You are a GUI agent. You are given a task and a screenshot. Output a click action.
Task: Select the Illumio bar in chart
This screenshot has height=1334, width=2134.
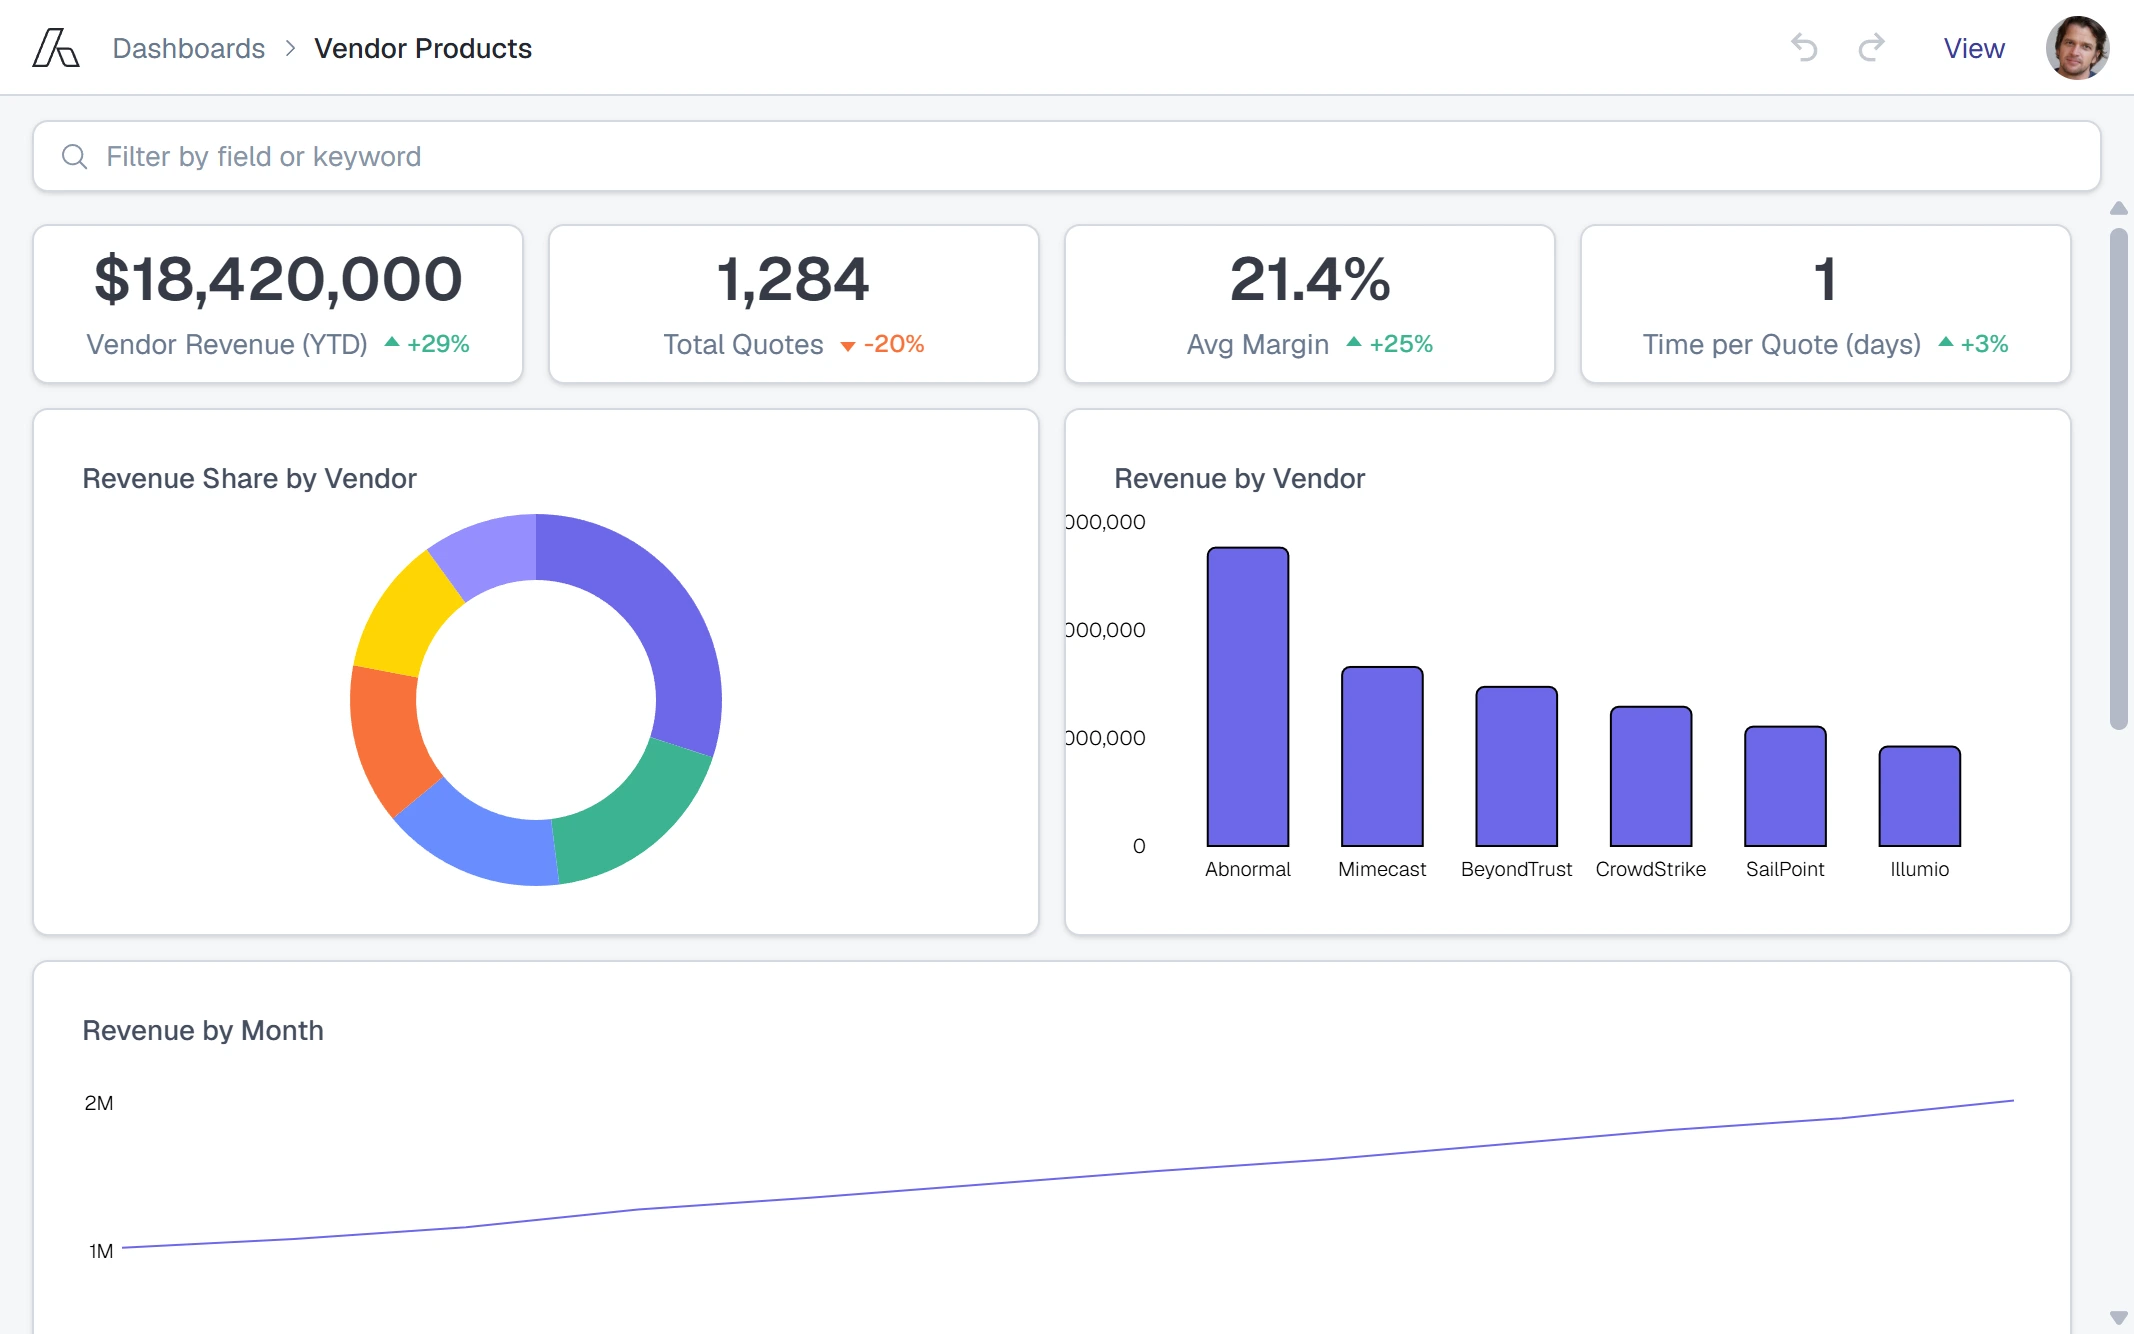pos(1919,796)
